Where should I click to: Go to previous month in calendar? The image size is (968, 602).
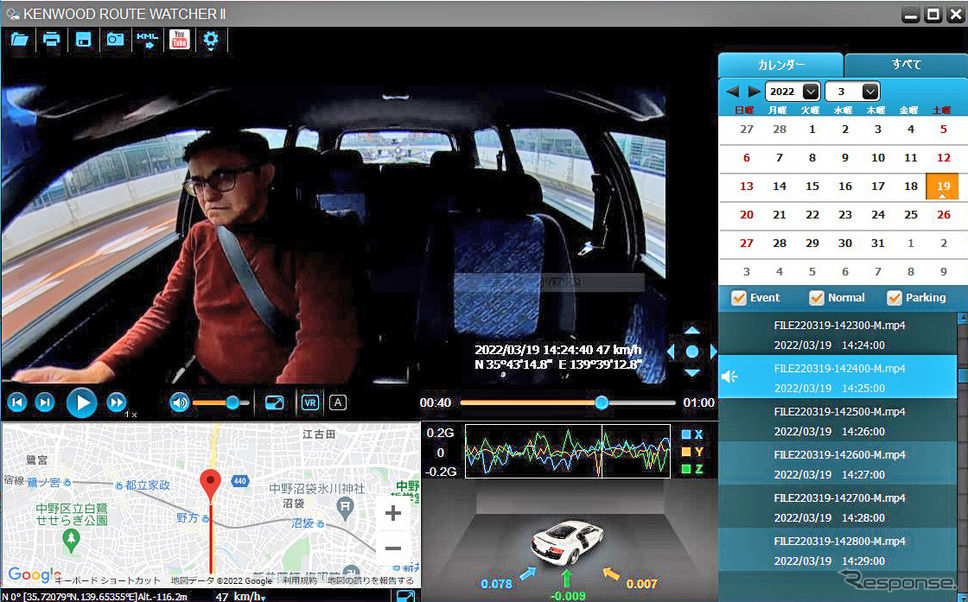733,91
